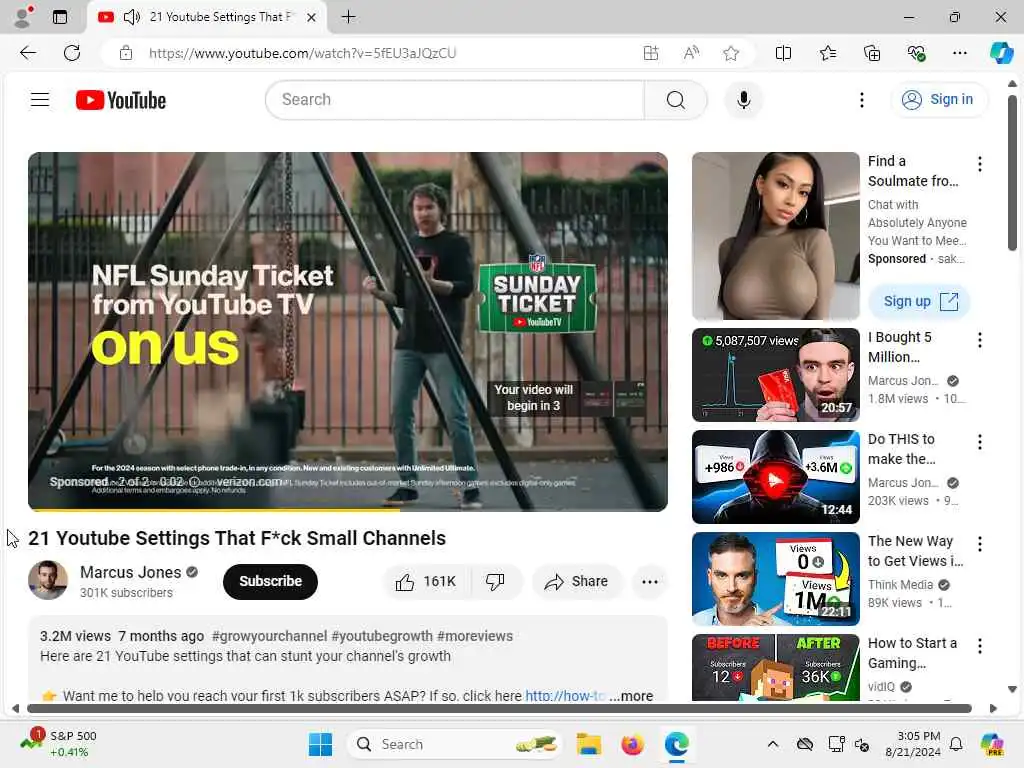Viewport: 1024px width, 768px height.
Task: Open options for I Bought 5 Million video
Action: click(x=980, y=340)
